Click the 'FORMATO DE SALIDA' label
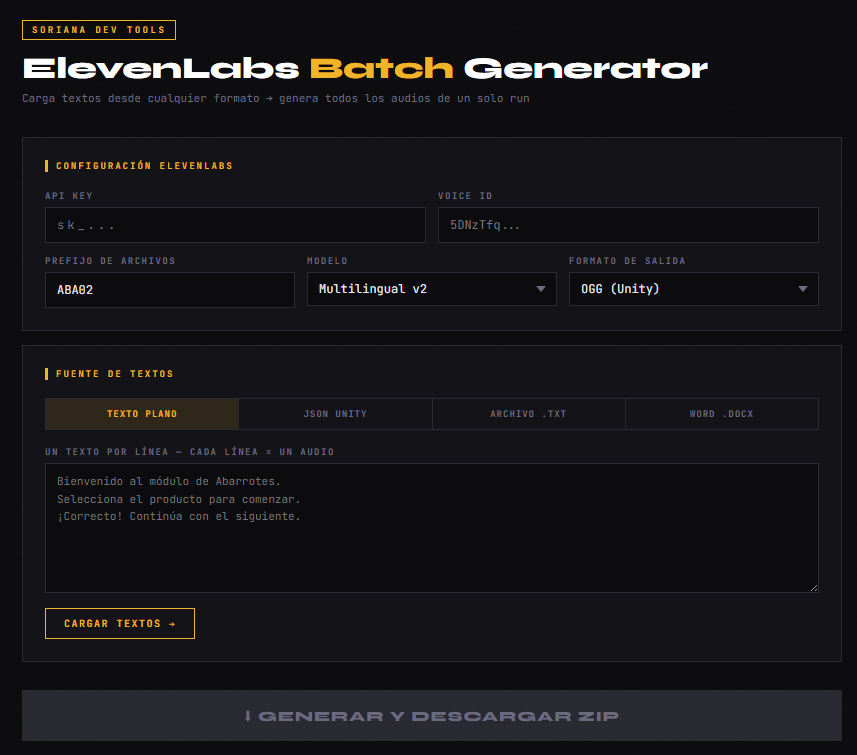The height and width of the screenshot is (755, 857). click(627, 261)
